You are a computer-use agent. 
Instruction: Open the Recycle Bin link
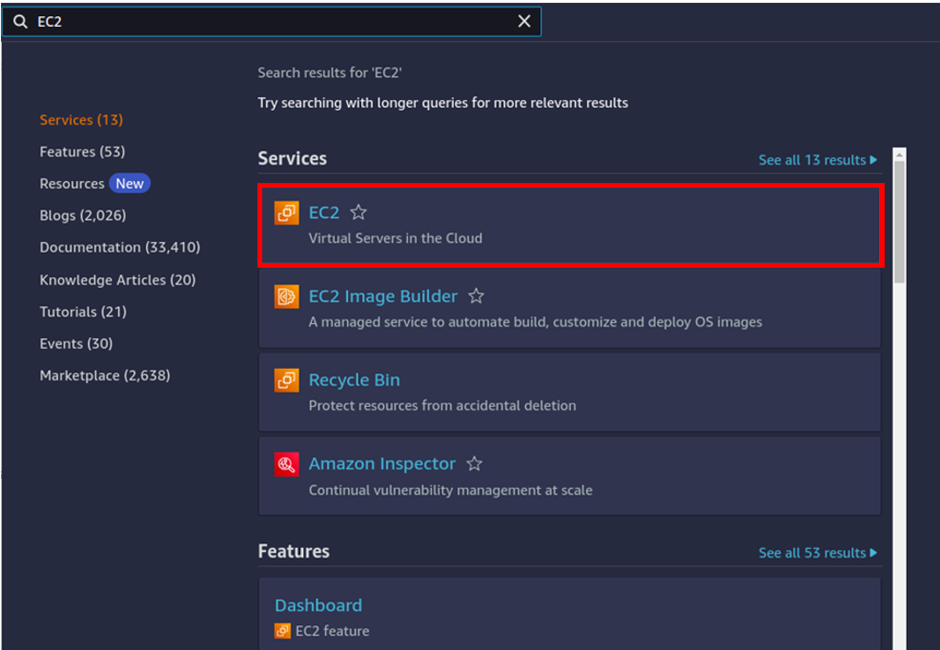click(354, 380)
